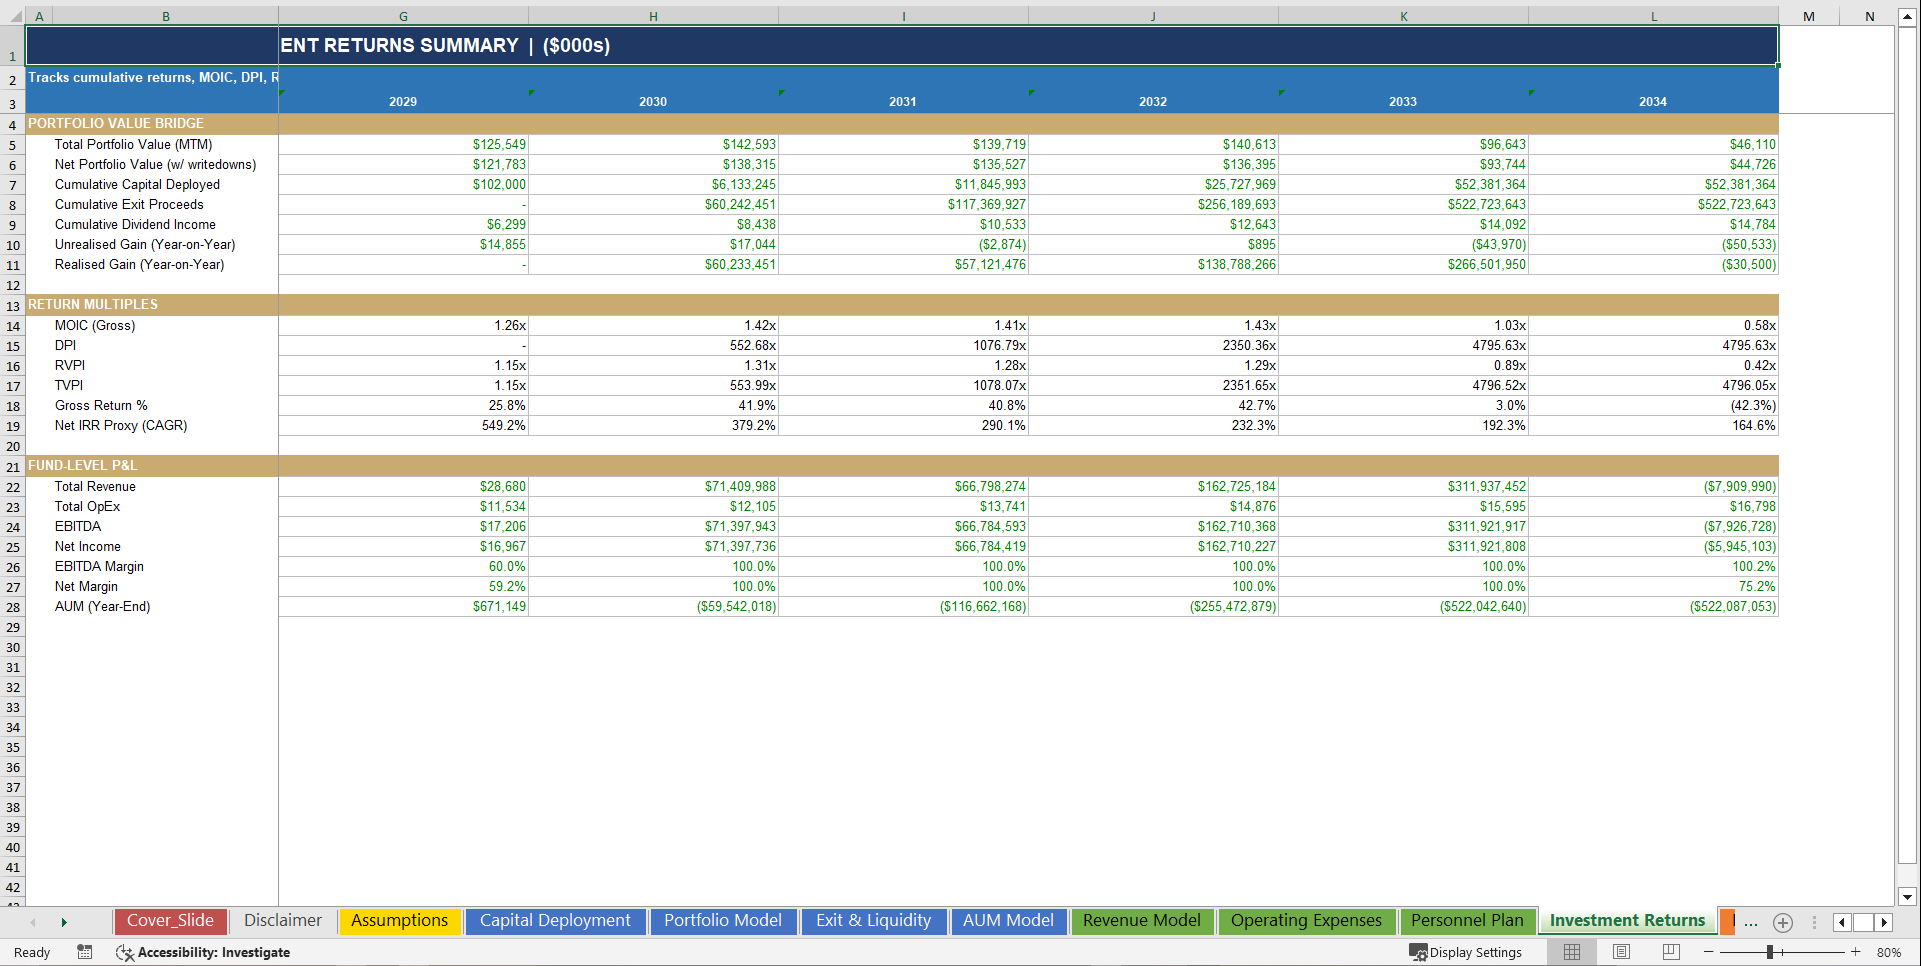Open the sheet options vertical ellipsis

coord(1815,922)
